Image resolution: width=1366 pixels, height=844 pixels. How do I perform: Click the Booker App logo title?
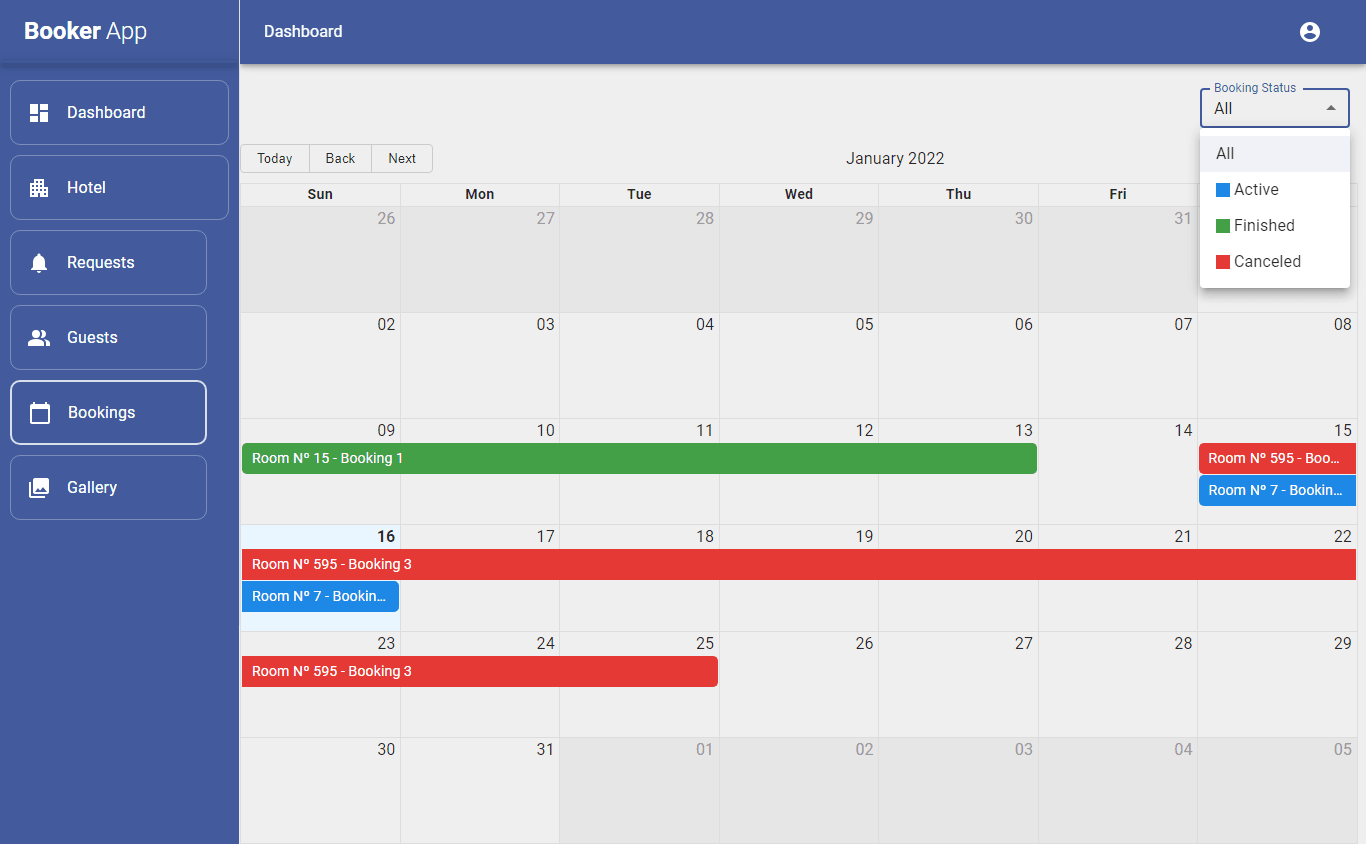point(86,31)
